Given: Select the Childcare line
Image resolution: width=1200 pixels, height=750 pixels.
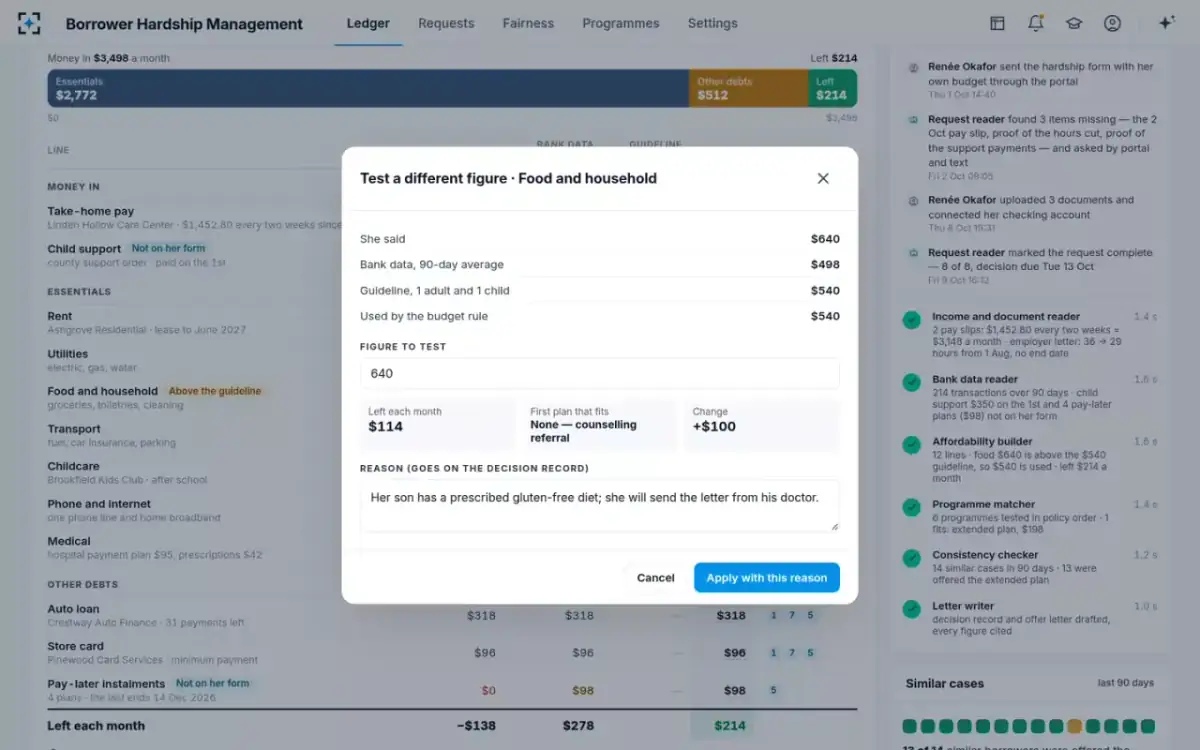Looking at the screenshot, I should pos(74,466).
